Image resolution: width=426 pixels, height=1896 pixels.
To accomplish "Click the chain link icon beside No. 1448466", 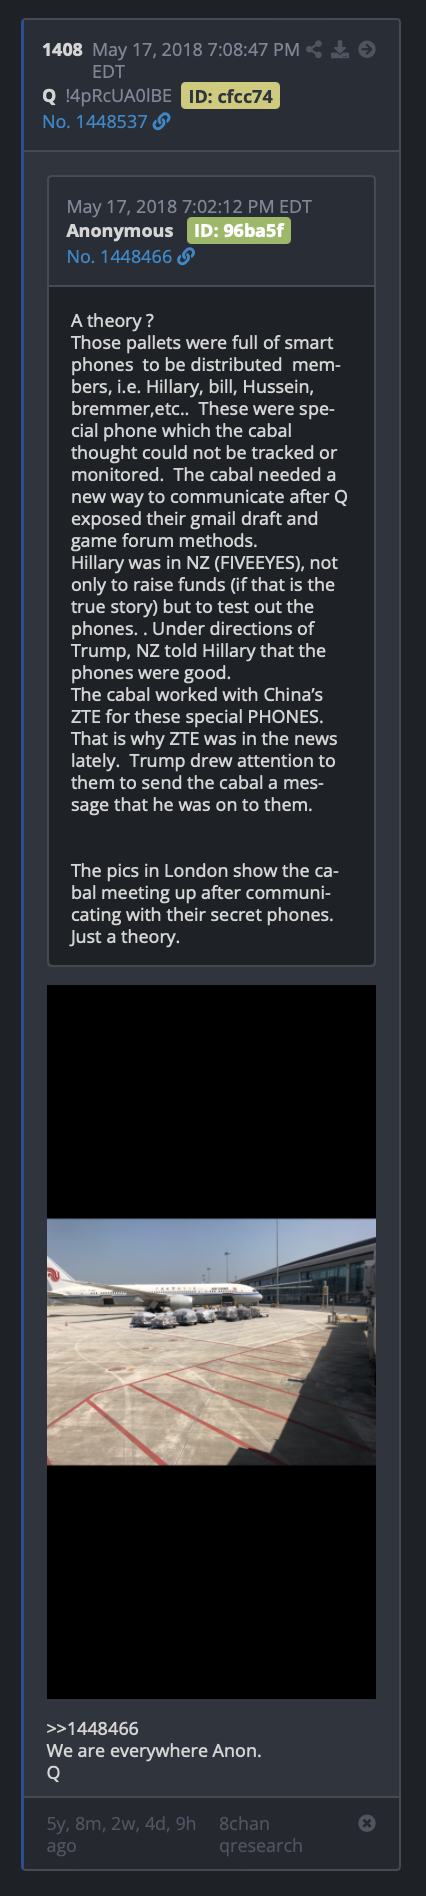I will (186, 256).
